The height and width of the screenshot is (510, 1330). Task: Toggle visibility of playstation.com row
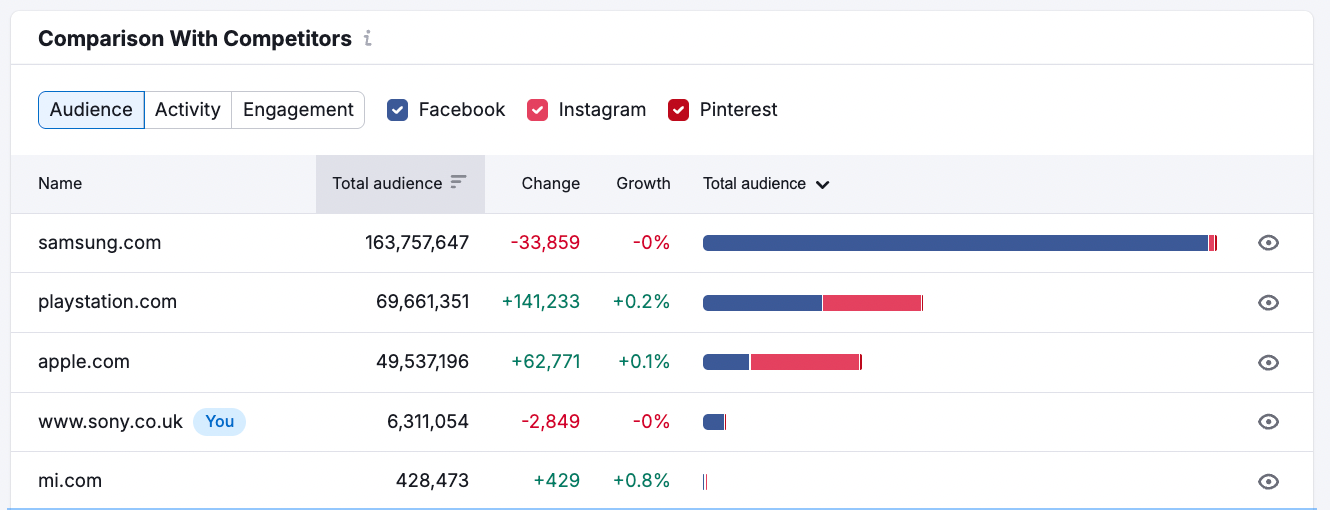pos(1268,303)
